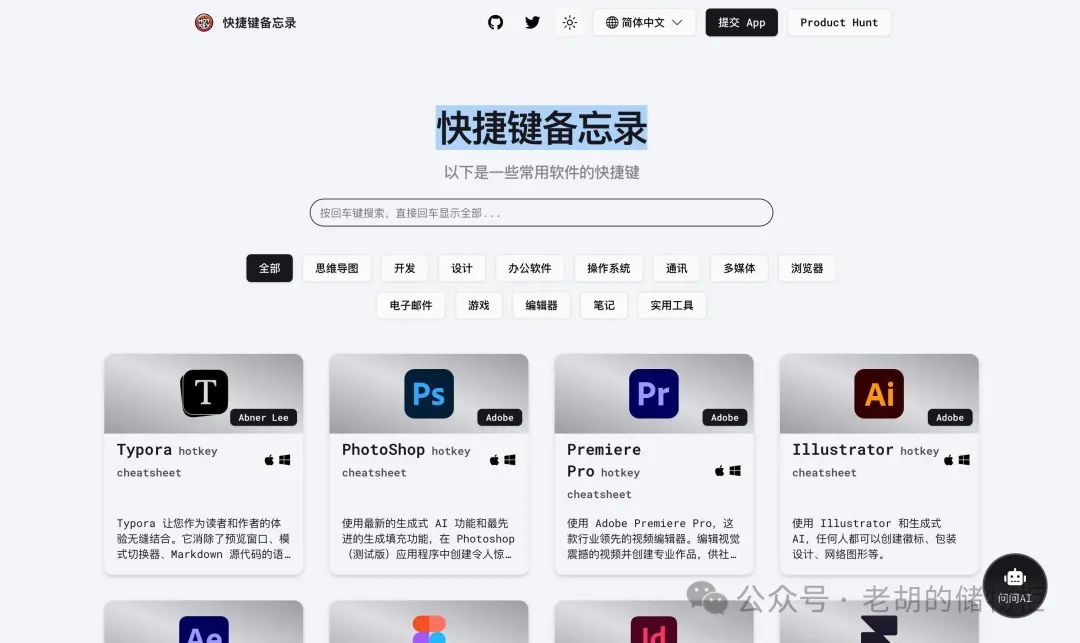
Task: Select the 浏览器 category filter
Action: (x=807, y=268)
